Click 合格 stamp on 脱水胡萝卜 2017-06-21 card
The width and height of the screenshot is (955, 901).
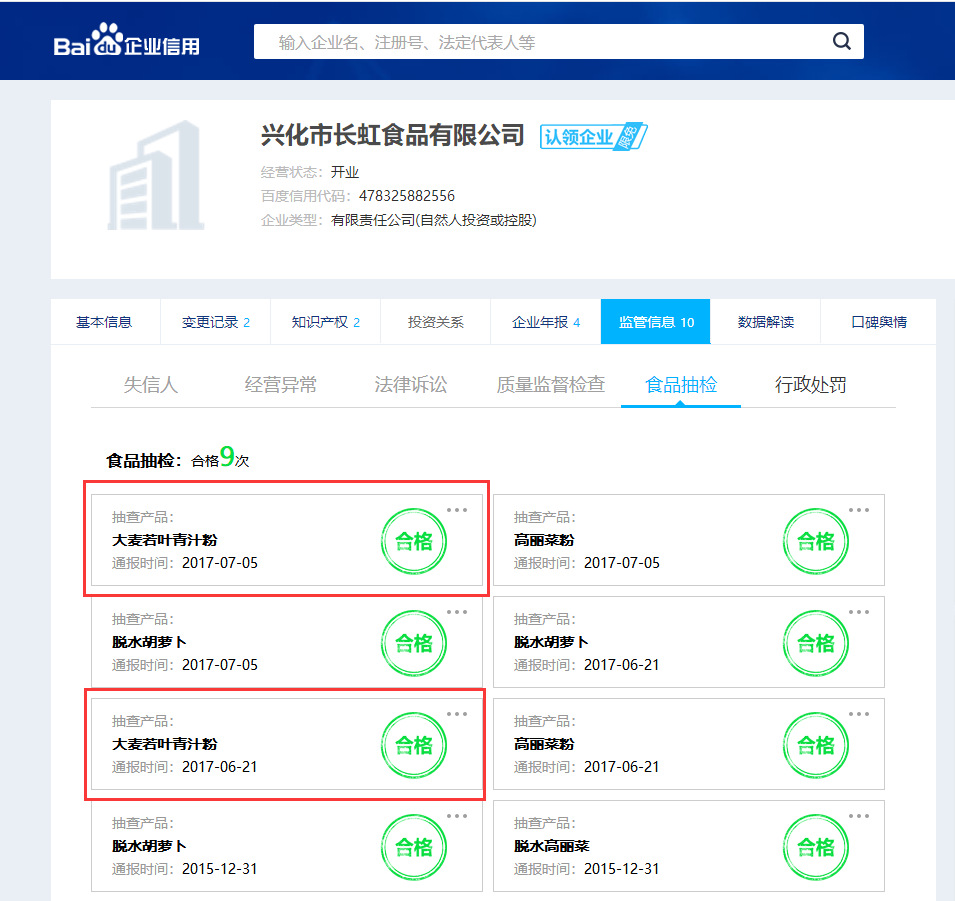(816, 643)
